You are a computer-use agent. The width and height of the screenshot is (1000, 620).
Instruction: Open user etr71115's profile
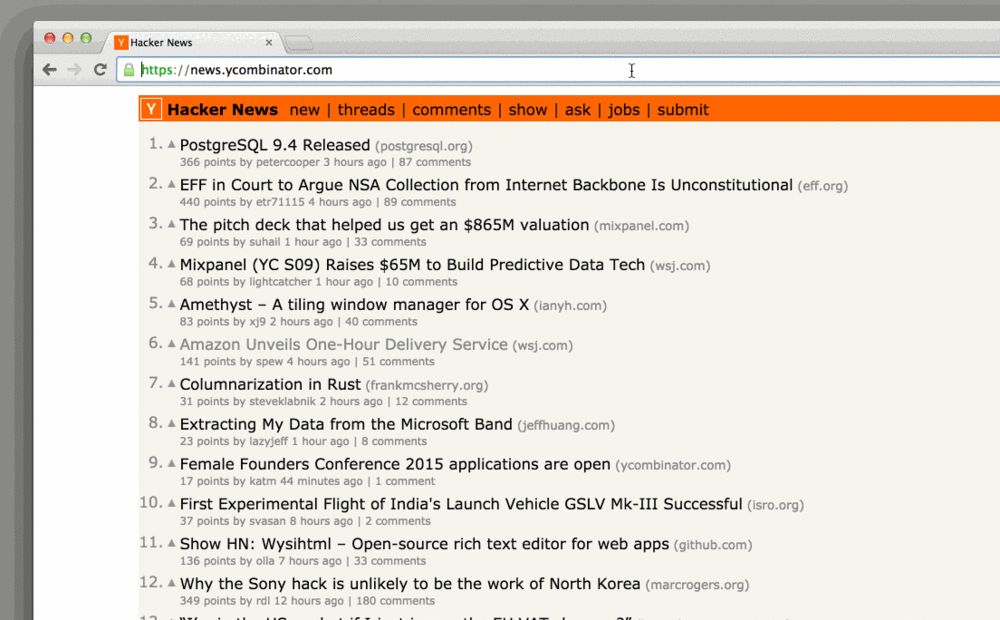coord(280,202)
